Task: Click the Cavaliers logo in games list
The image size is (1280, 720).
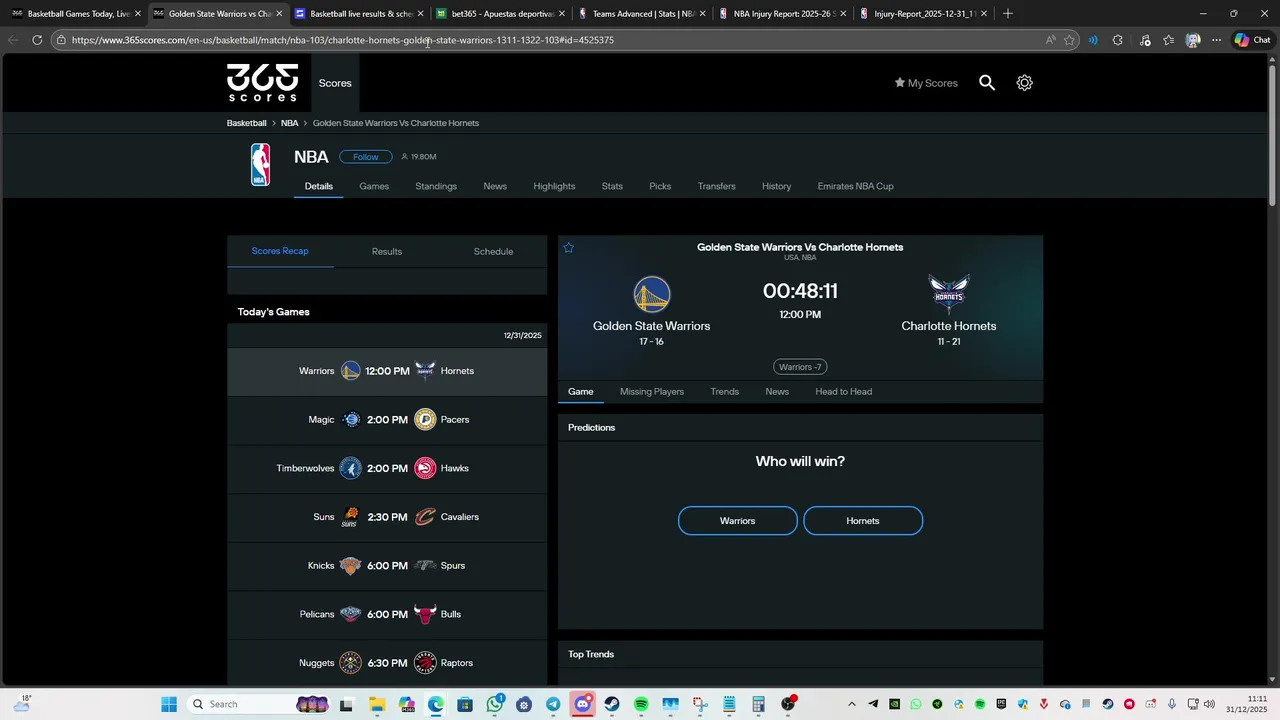Action: (425, 517)
